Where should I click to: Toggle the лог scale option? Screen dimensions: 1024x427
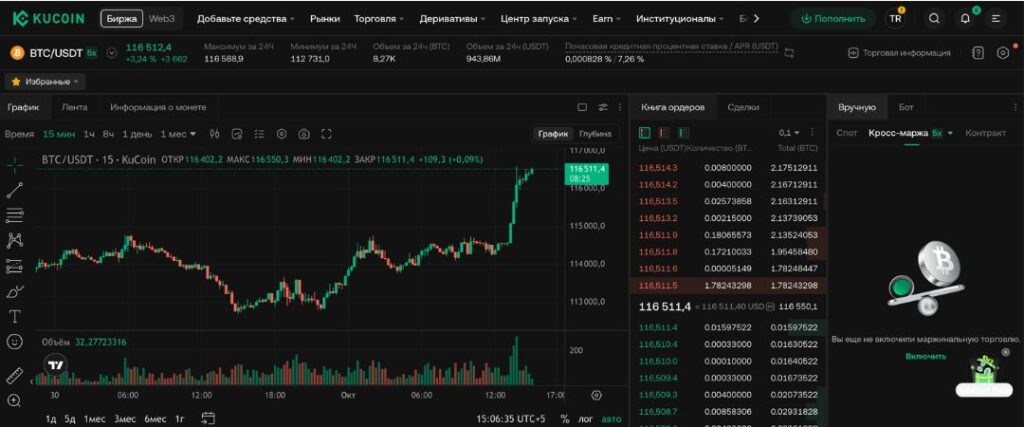click(584, 419)
